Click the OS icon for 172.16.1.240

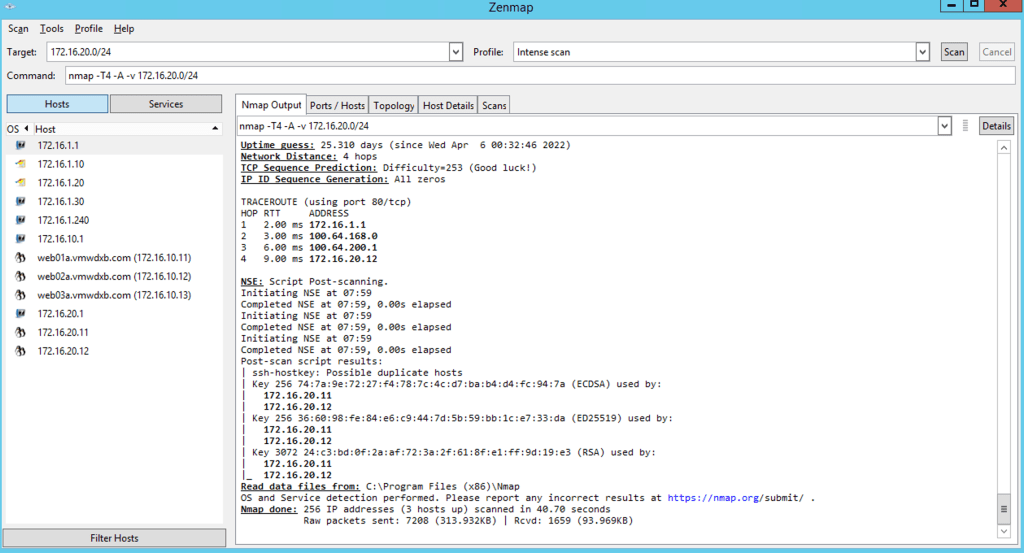(x=19, y=220)
